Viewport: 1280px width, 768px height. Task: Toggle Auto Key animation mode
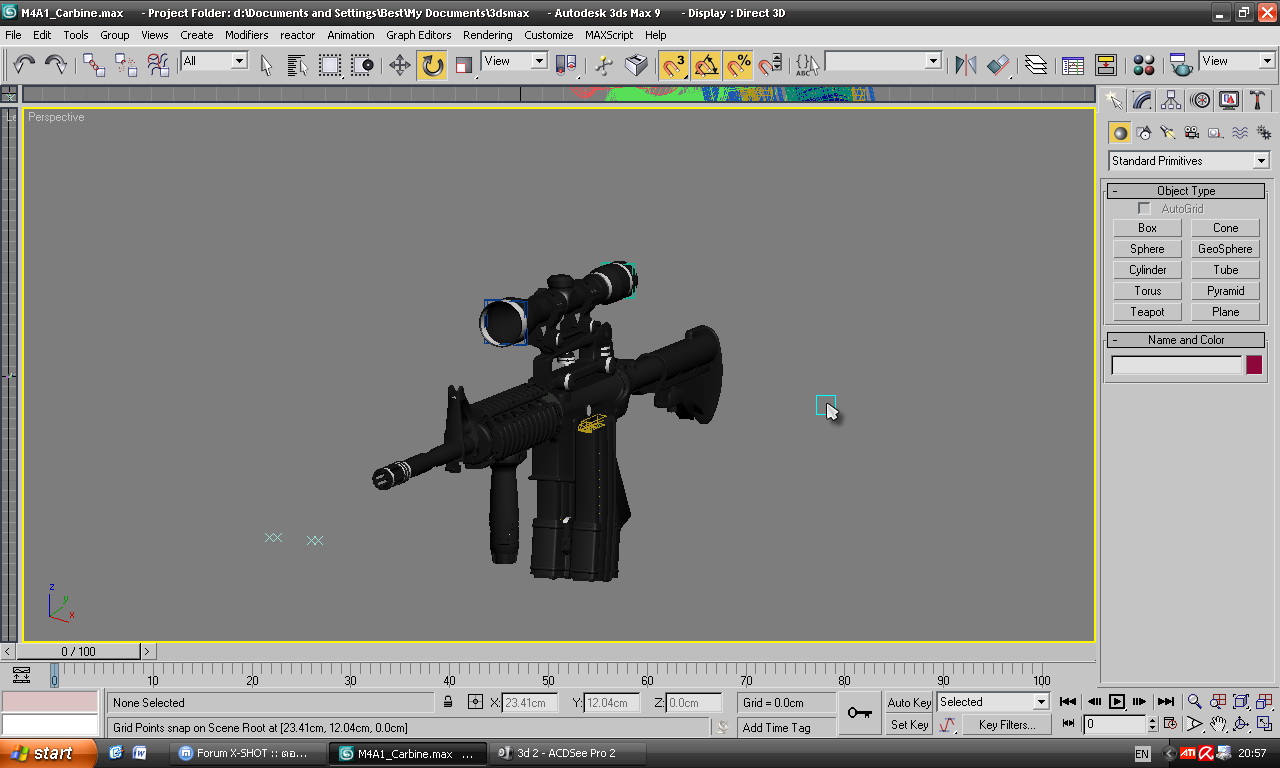click(909, 702)
